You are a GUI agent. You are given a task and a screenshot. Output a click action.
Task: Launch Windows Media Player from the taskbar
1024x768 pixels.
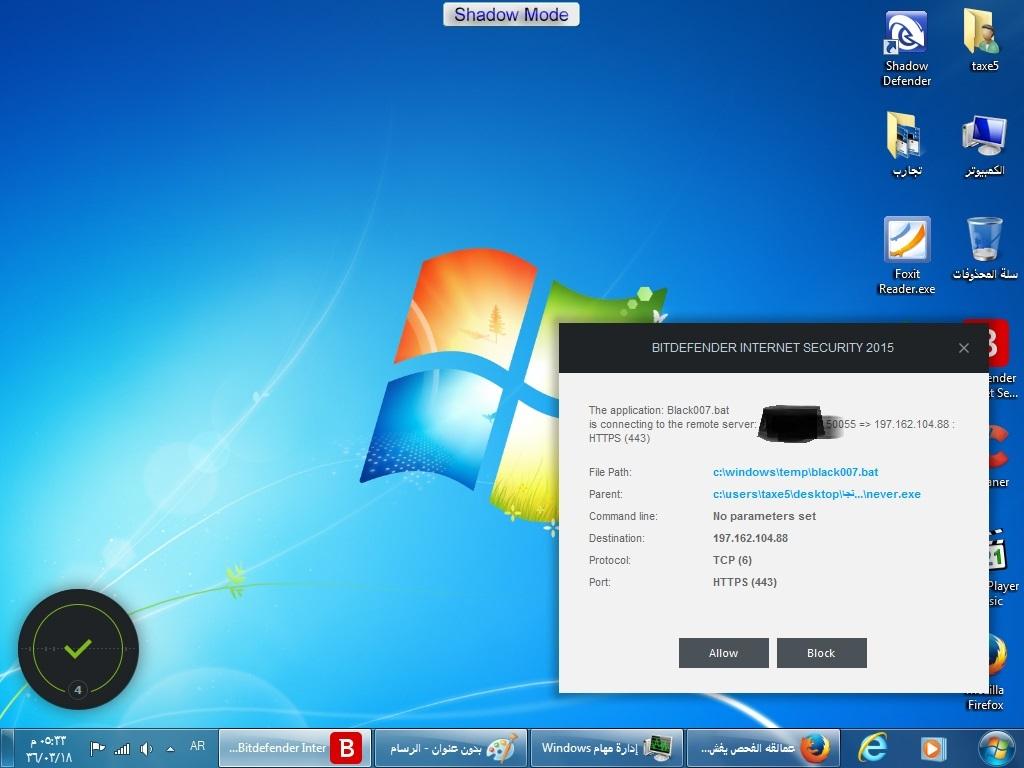933,748
